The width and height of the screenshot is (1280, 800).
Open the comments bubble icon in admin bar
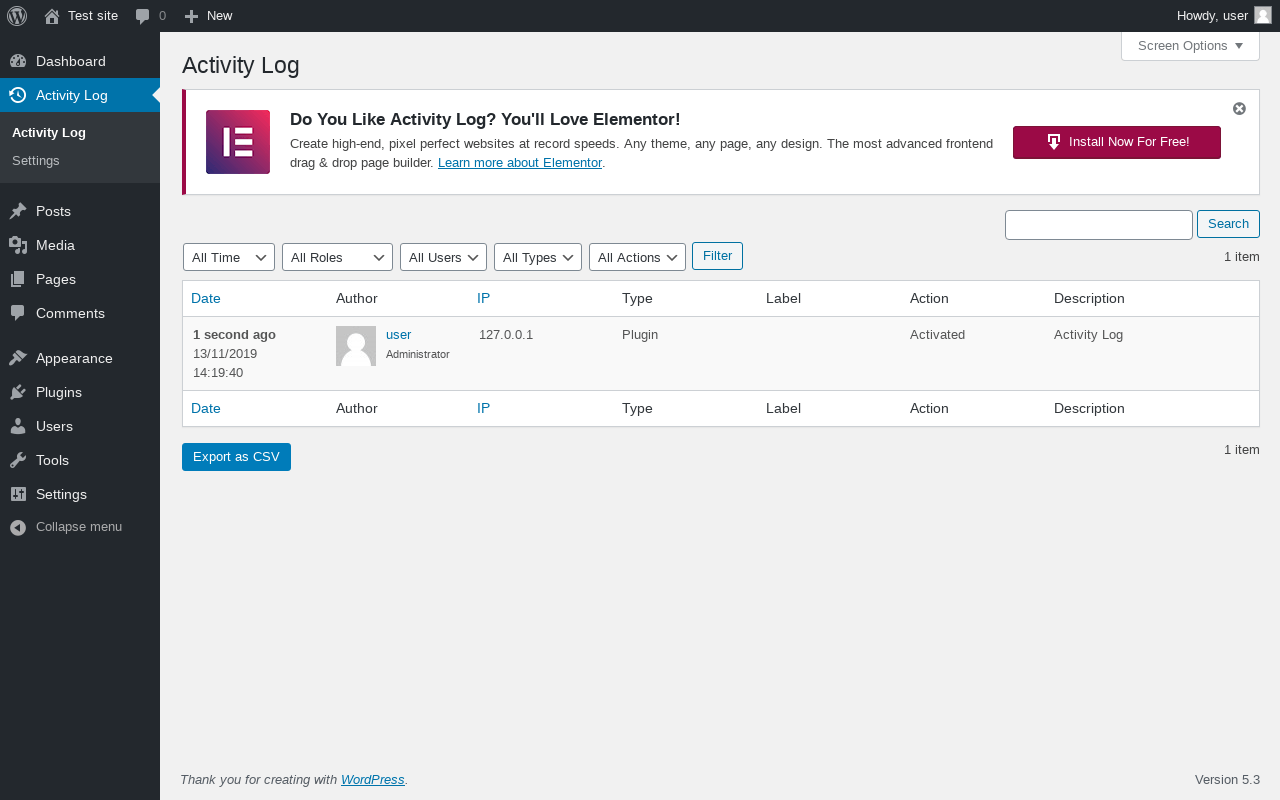(143, 16)
